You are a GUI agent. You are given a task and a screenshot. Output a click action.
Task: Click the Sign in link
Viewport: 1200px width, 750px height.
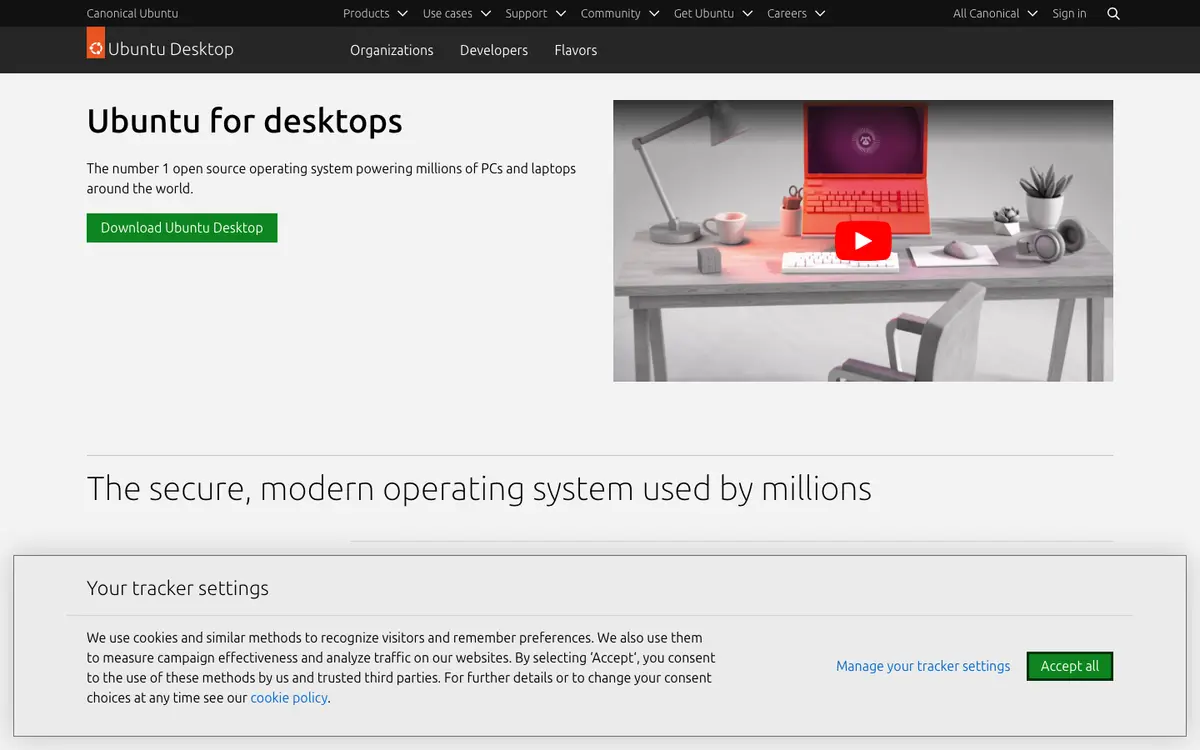[1069, 14]
